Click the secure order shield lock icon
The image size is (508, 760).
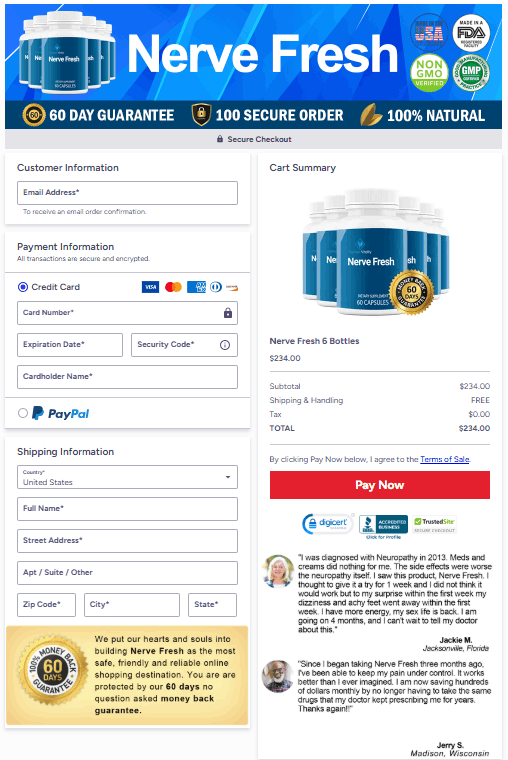point(201,114)
